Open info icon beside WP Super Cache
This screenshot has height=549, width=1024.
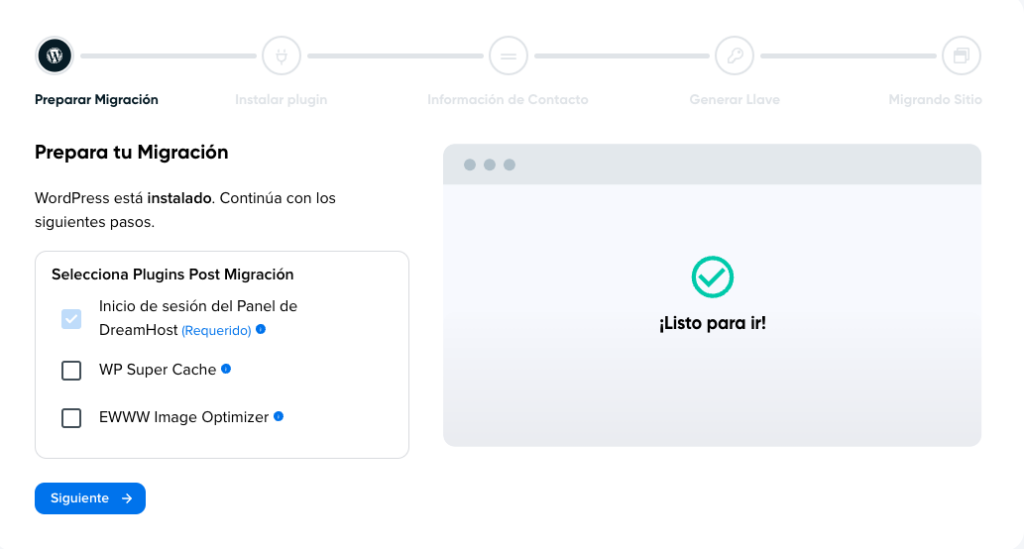226,369
